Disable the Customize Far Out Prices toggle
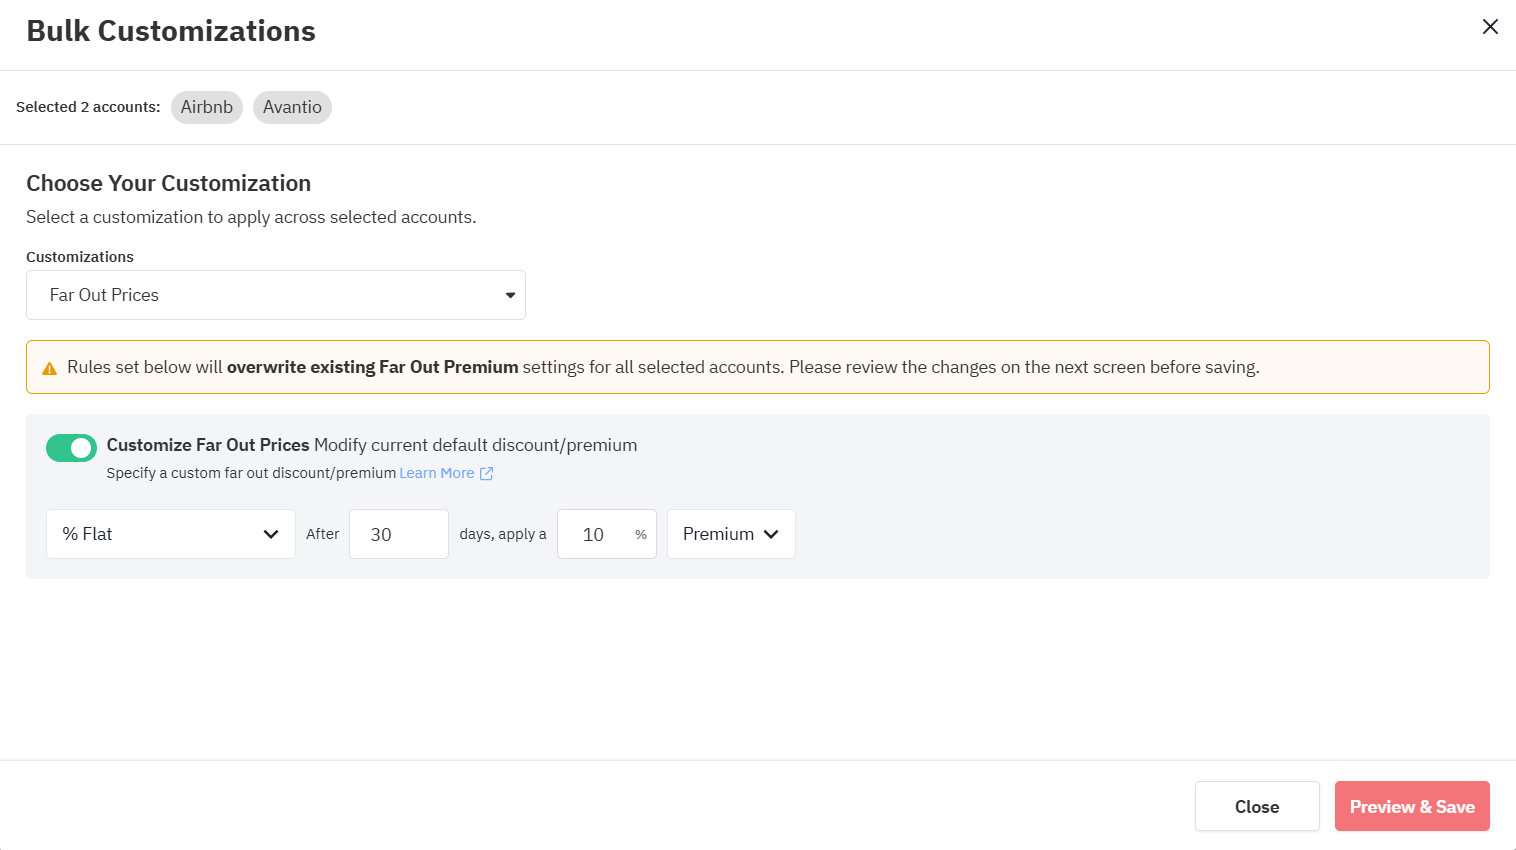Image resolution: width=1516 pixels, height=850 pixels. coord(71,448)
